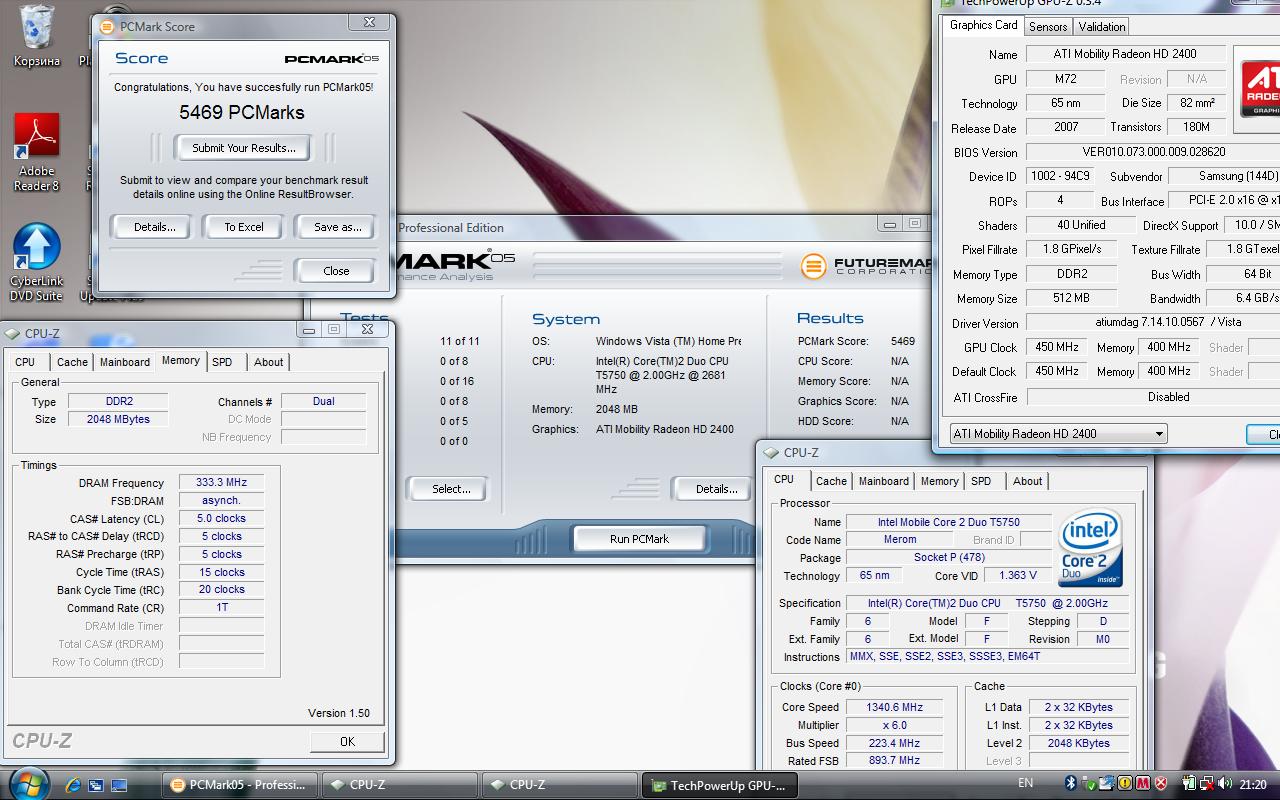The width and height of the screenshot is (1280, 800).
Task: Click the CPU-Z Memory window title bar icon
Action: coord(13,333)
